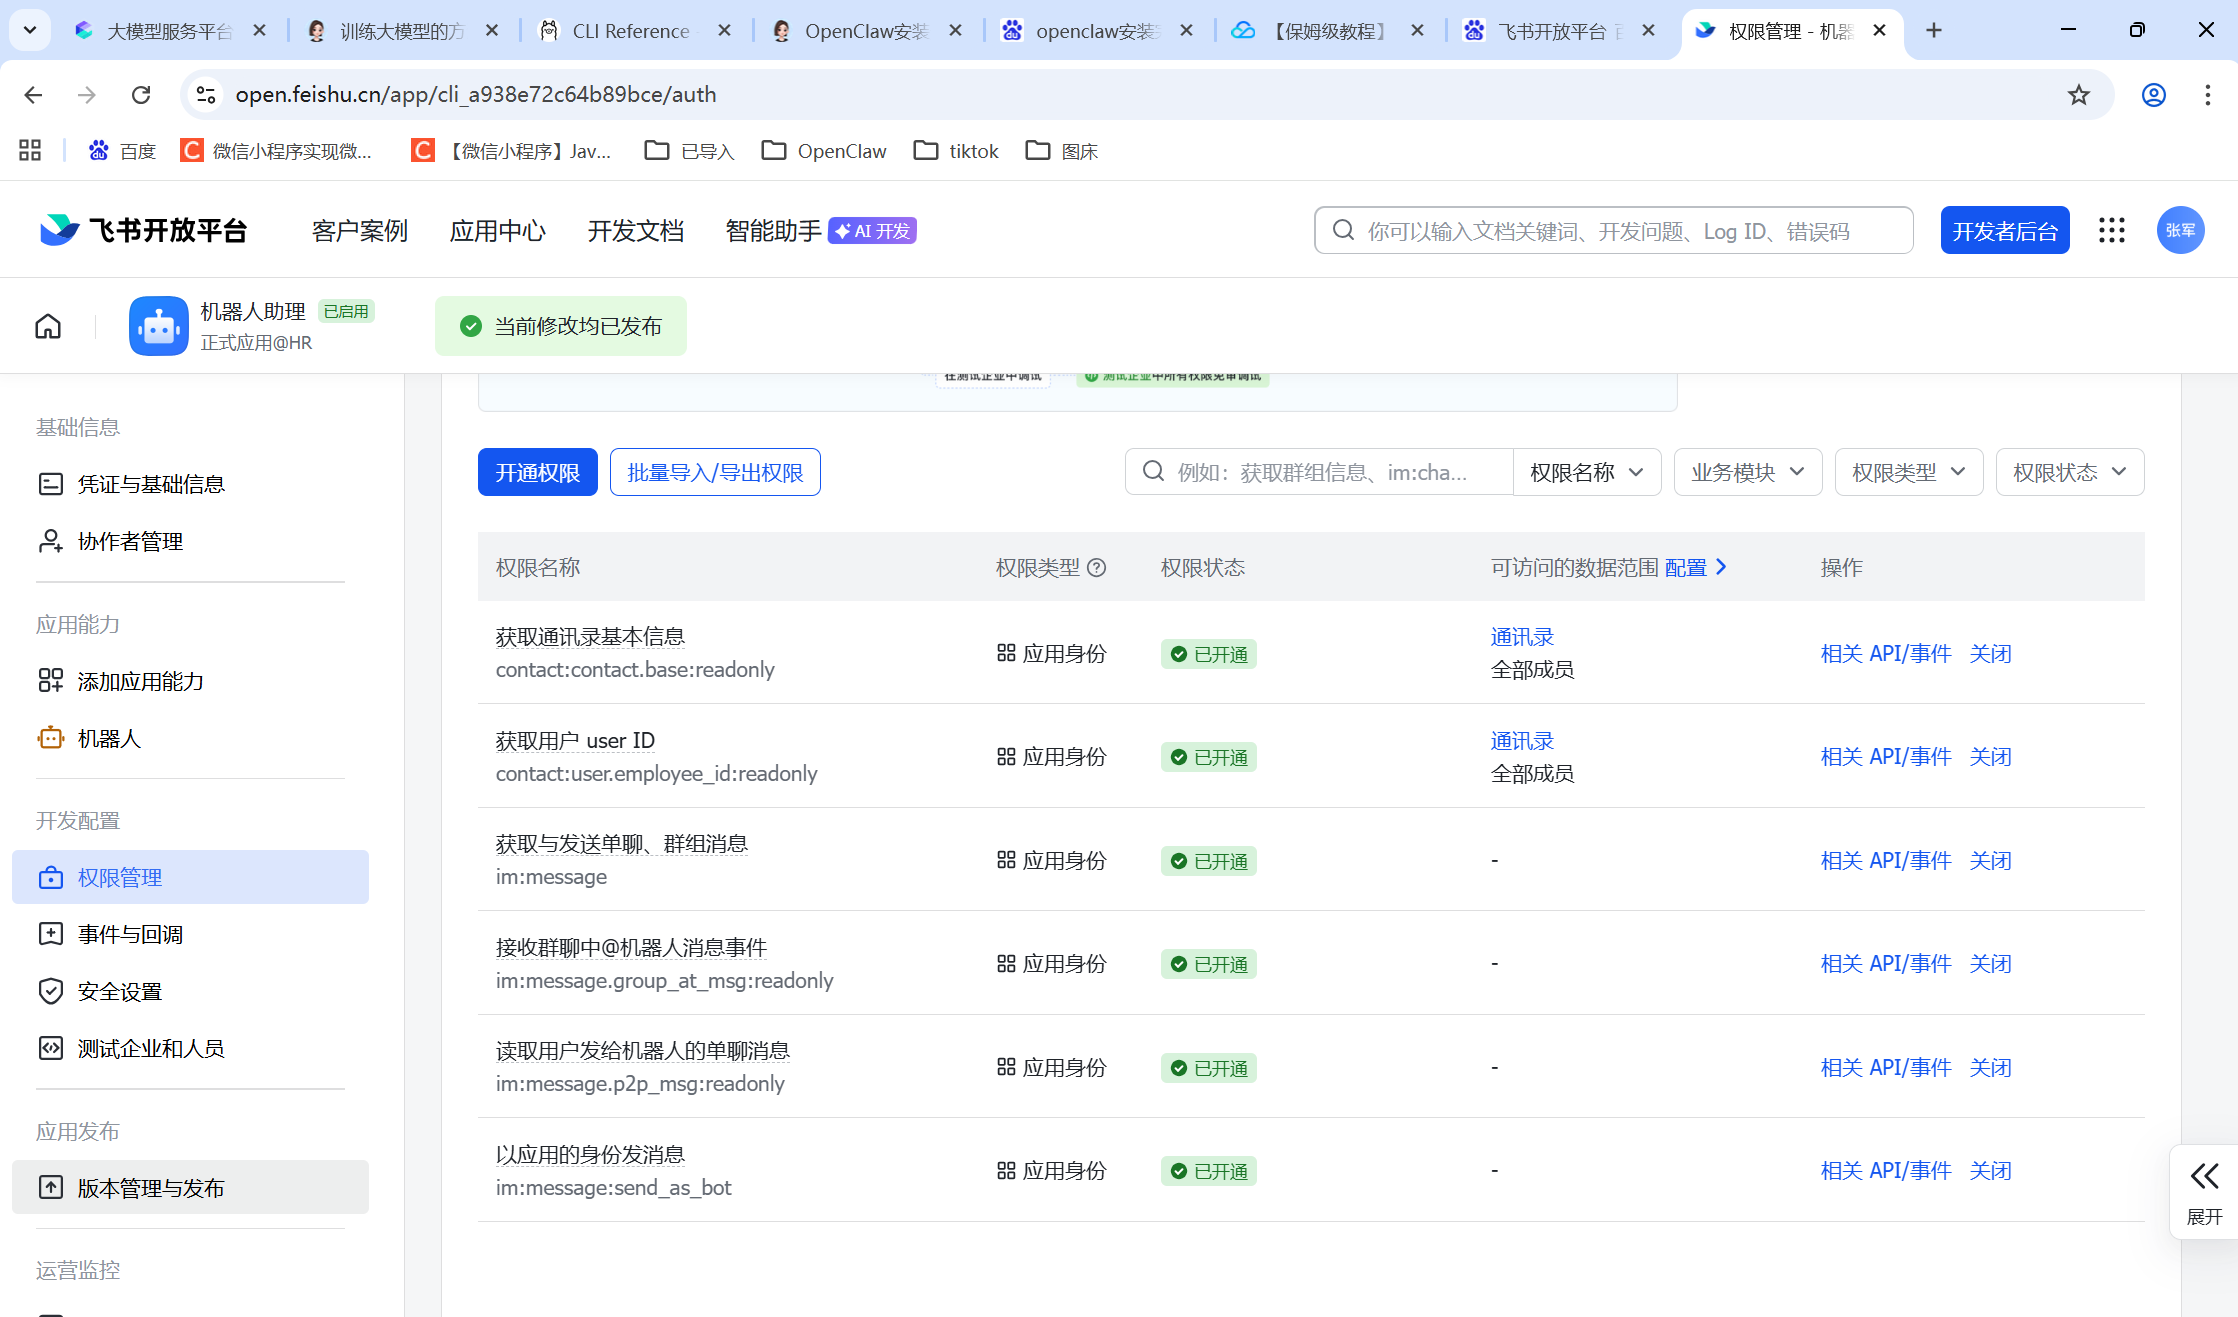This screenshot has height=1317, width=2238.
Task: Click the 张军 user avatar
Action: point(2180,231)
